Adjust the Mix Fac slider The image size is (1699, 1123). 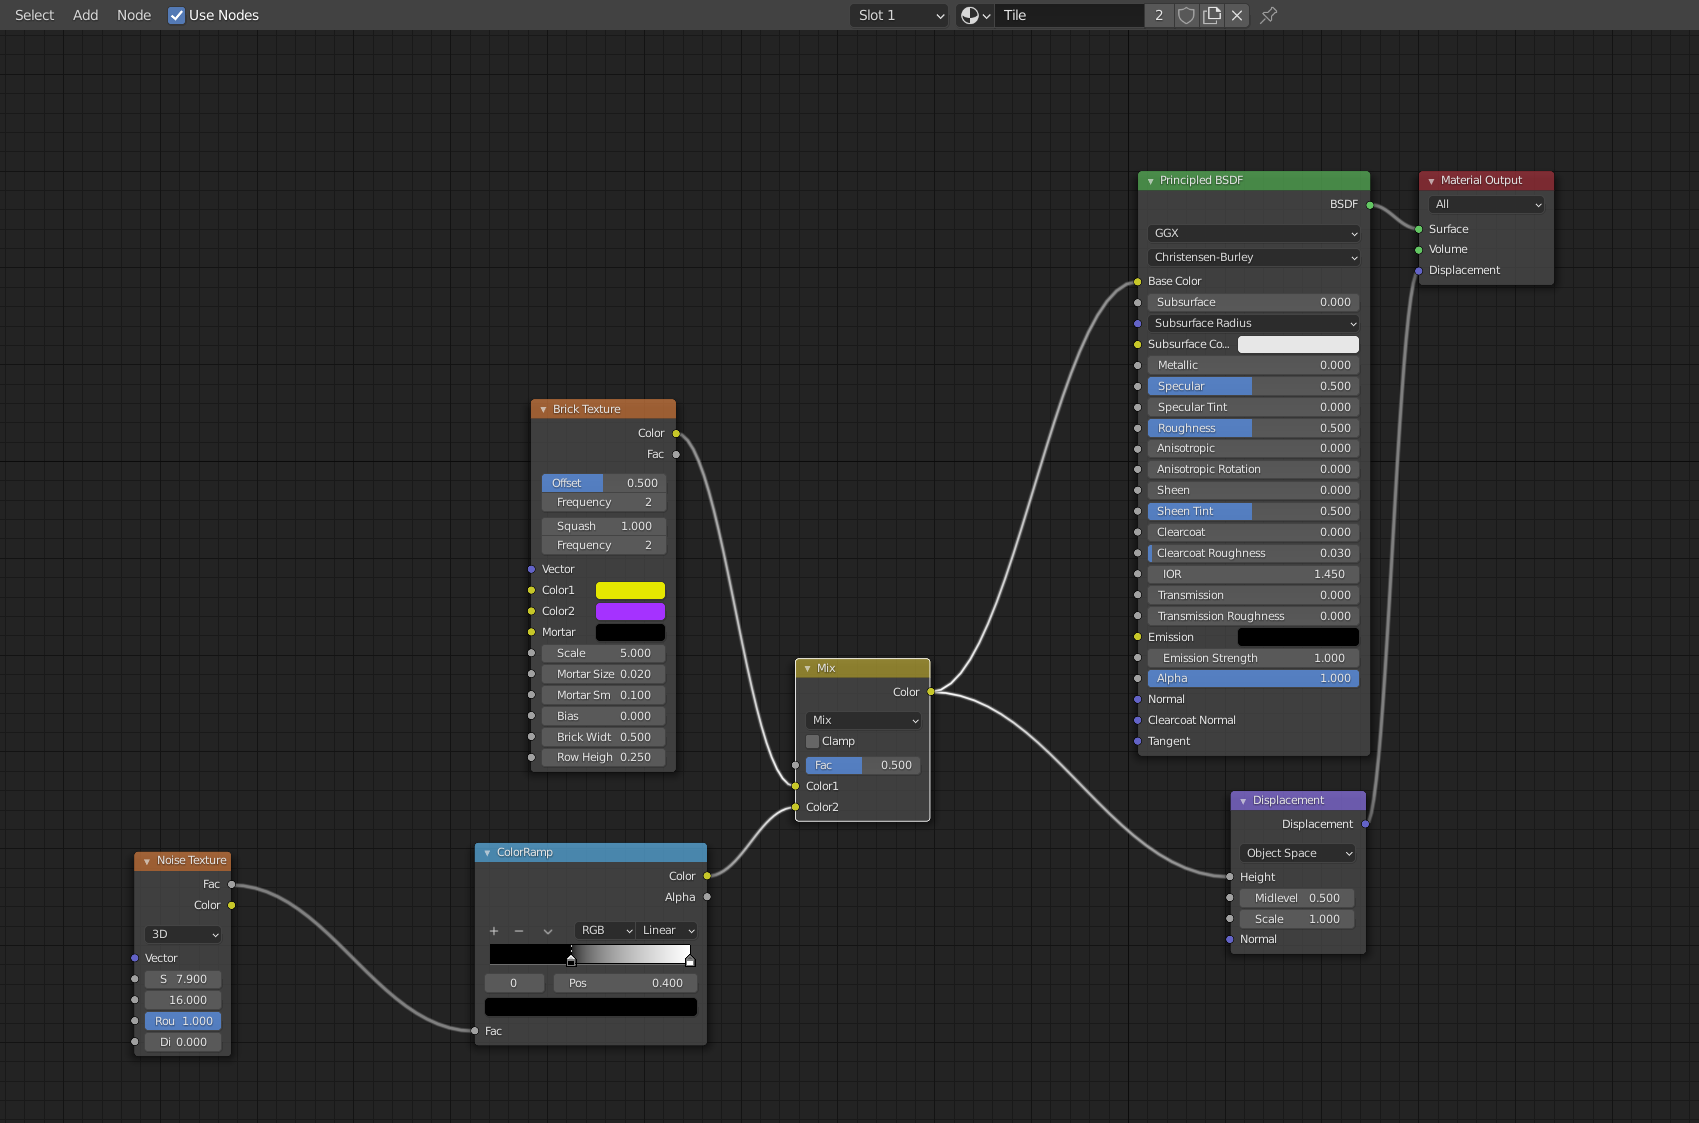(x=863, y=765)
